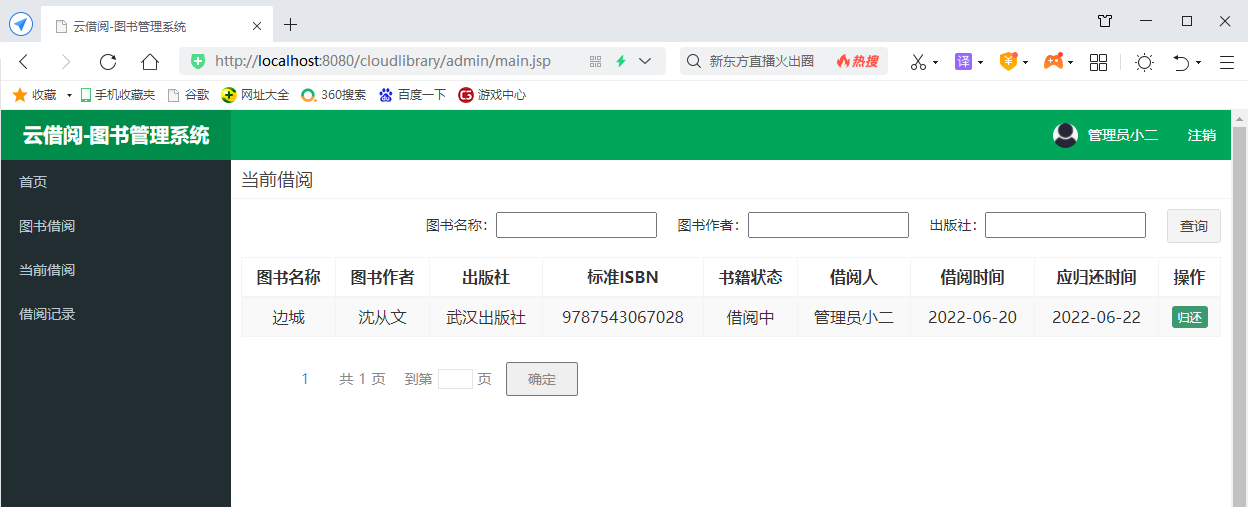Click the 收藏 star bookmark
1248x507 pixels.
34,95
